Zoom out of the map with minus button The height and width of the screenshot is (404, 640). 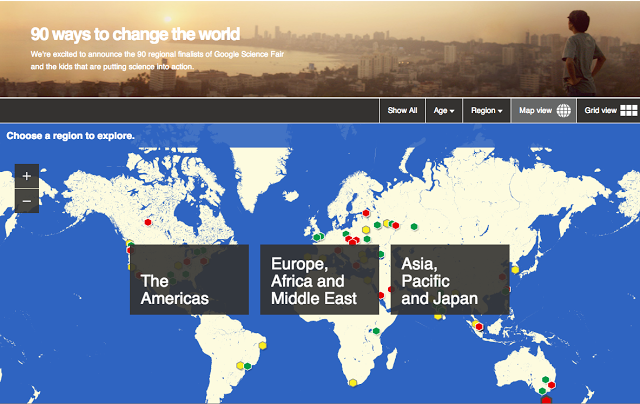pyautogui.click(x=27, y=201)
